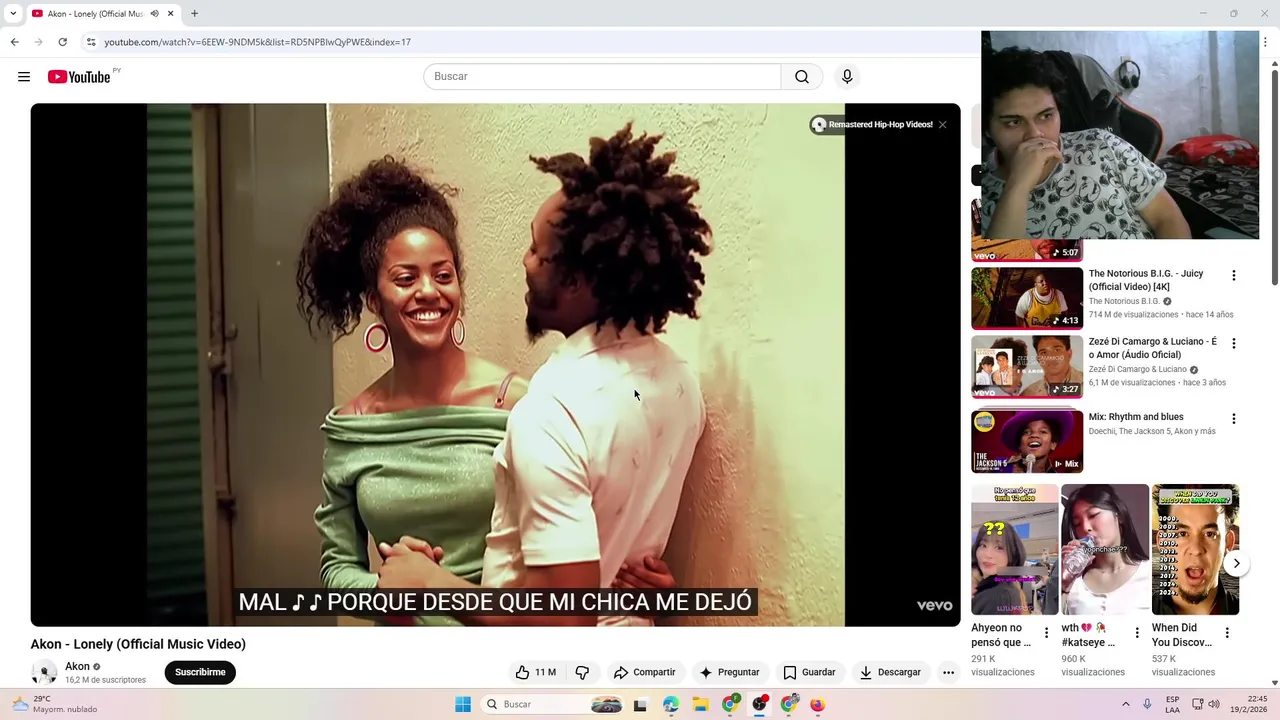Open the wth #katseye Short thumbnail

click(x=1105, y=550)
